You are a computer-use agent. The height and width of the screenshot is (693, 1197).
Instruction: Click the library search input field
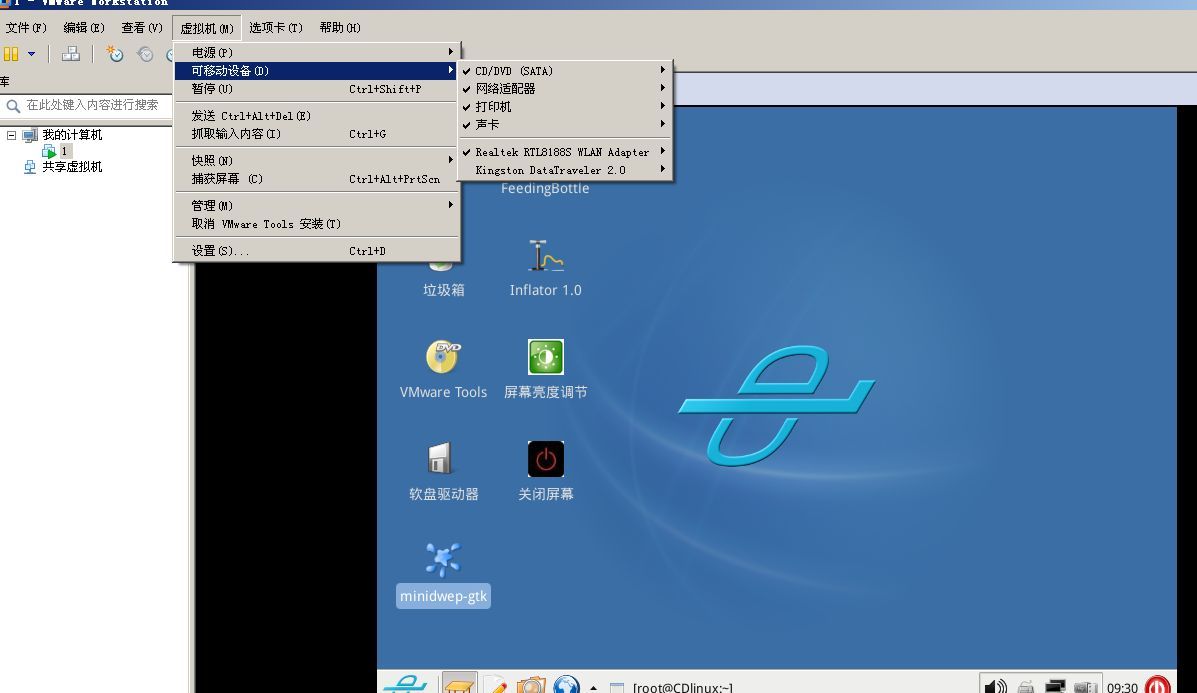(95, 105)
